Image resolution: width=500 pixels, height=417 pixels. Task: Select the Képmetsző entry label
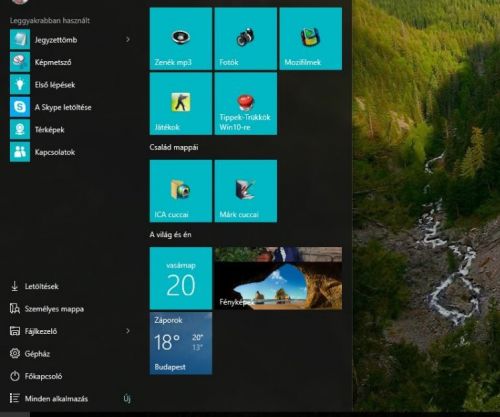(x=53, y=62)
